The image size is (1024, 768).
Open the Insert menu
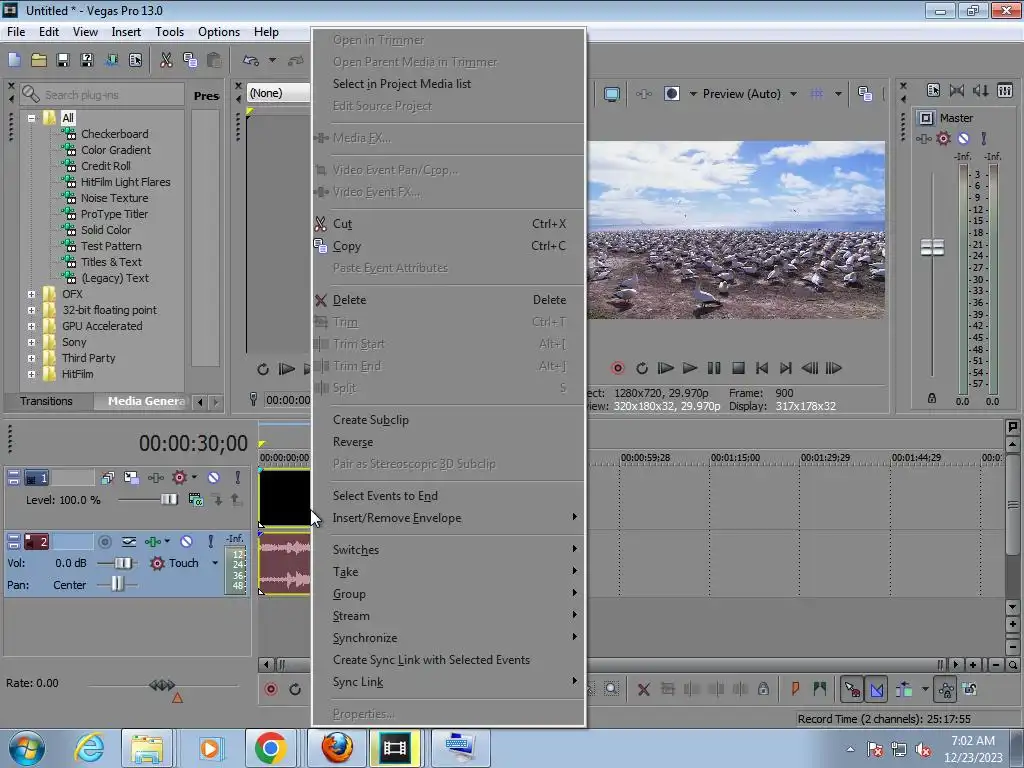tap(126, 31)
